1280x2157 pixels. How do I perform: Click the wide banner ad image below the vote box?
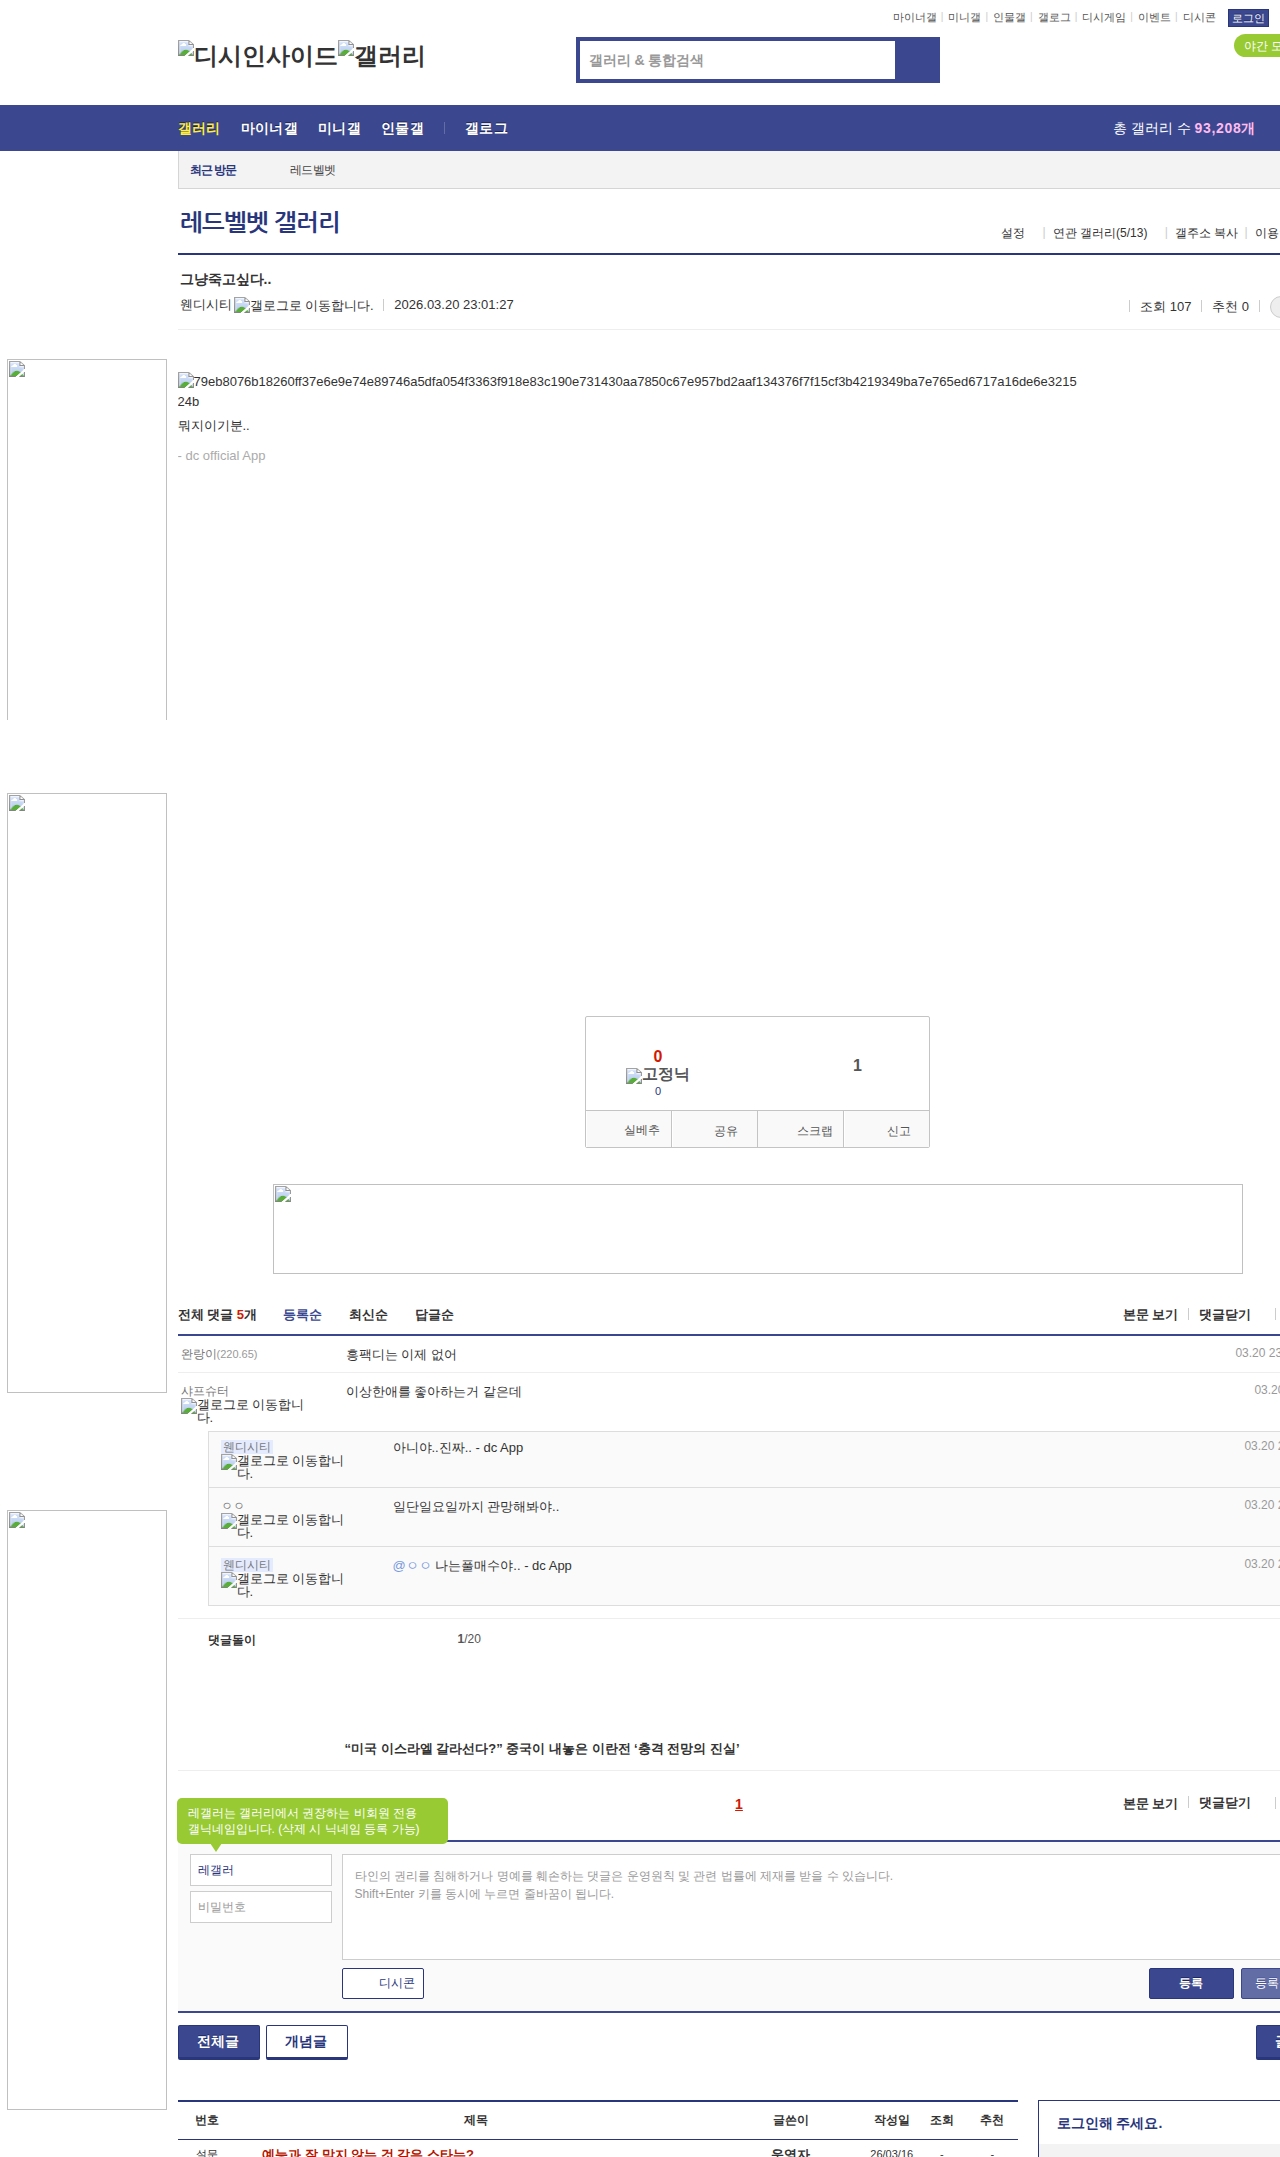pos(758,1229)
